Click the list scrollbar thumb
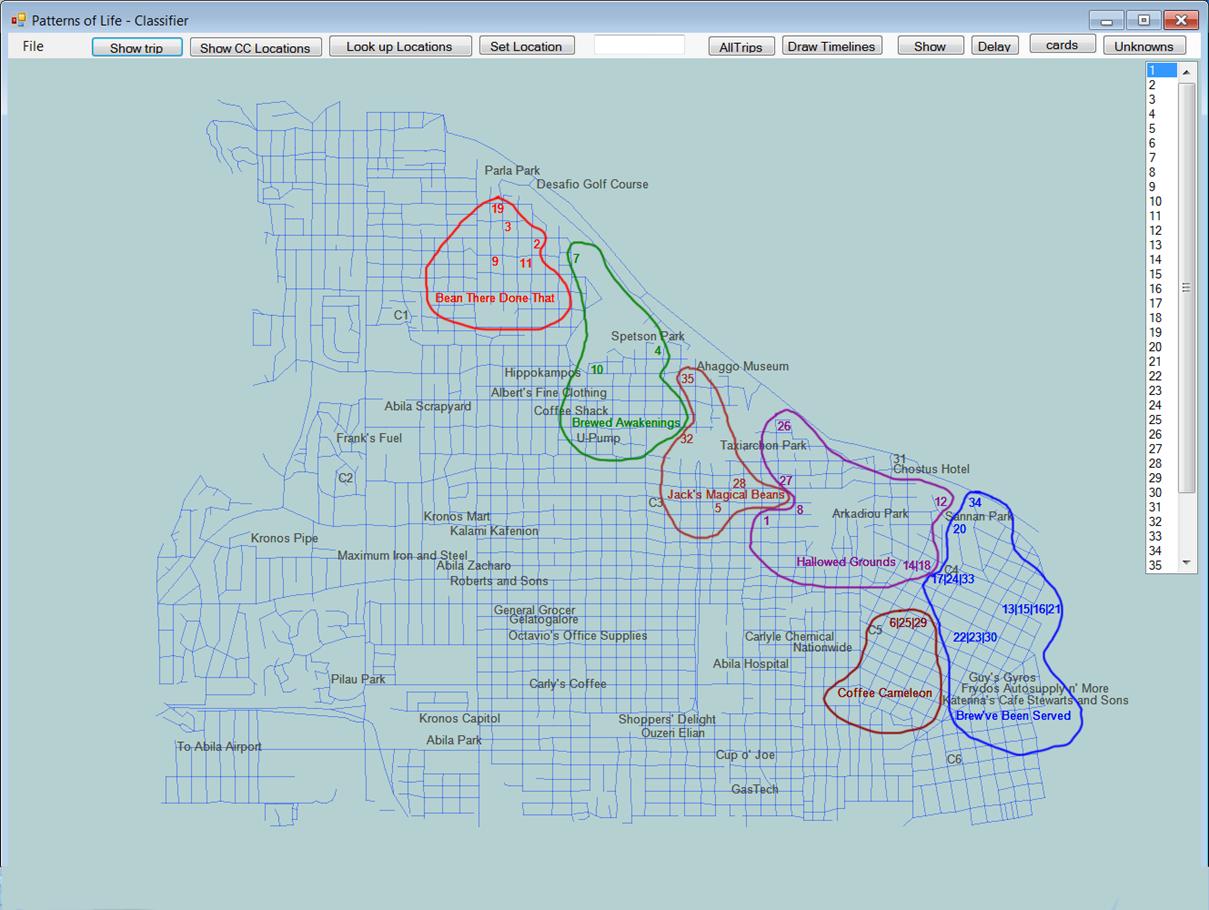Image resolution: width=1209 pixels, height=910 pixels. click(x=1187, y=287)
